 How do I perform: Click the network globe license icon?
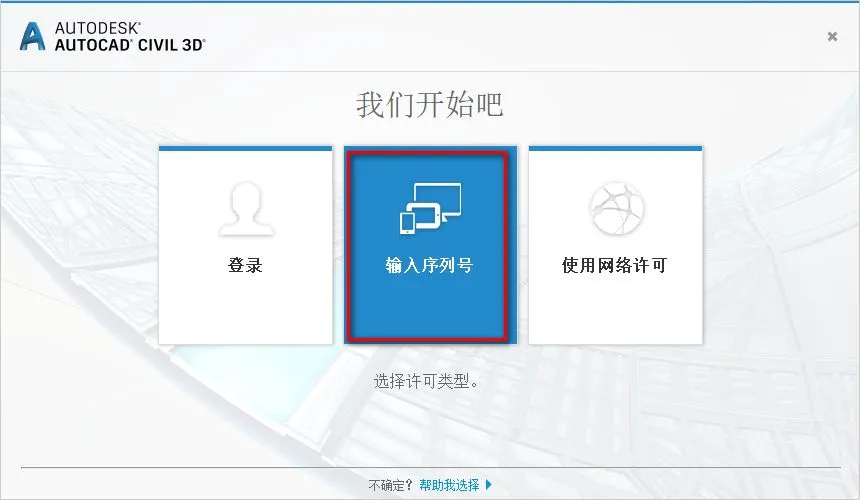click(616, 208)
